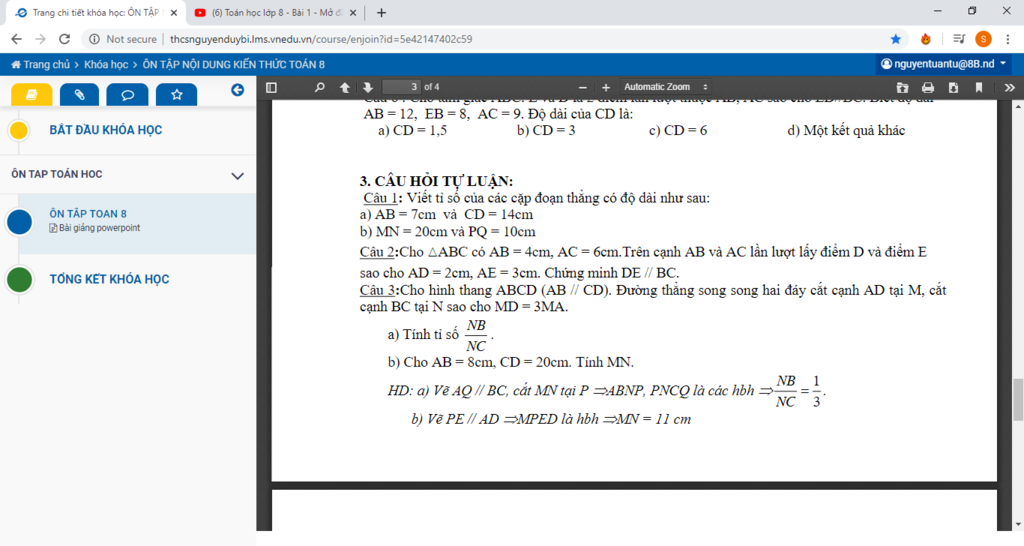Go to Khóa học breadcrumb
The image size is (1024, 546).
[x=106, y=65]
